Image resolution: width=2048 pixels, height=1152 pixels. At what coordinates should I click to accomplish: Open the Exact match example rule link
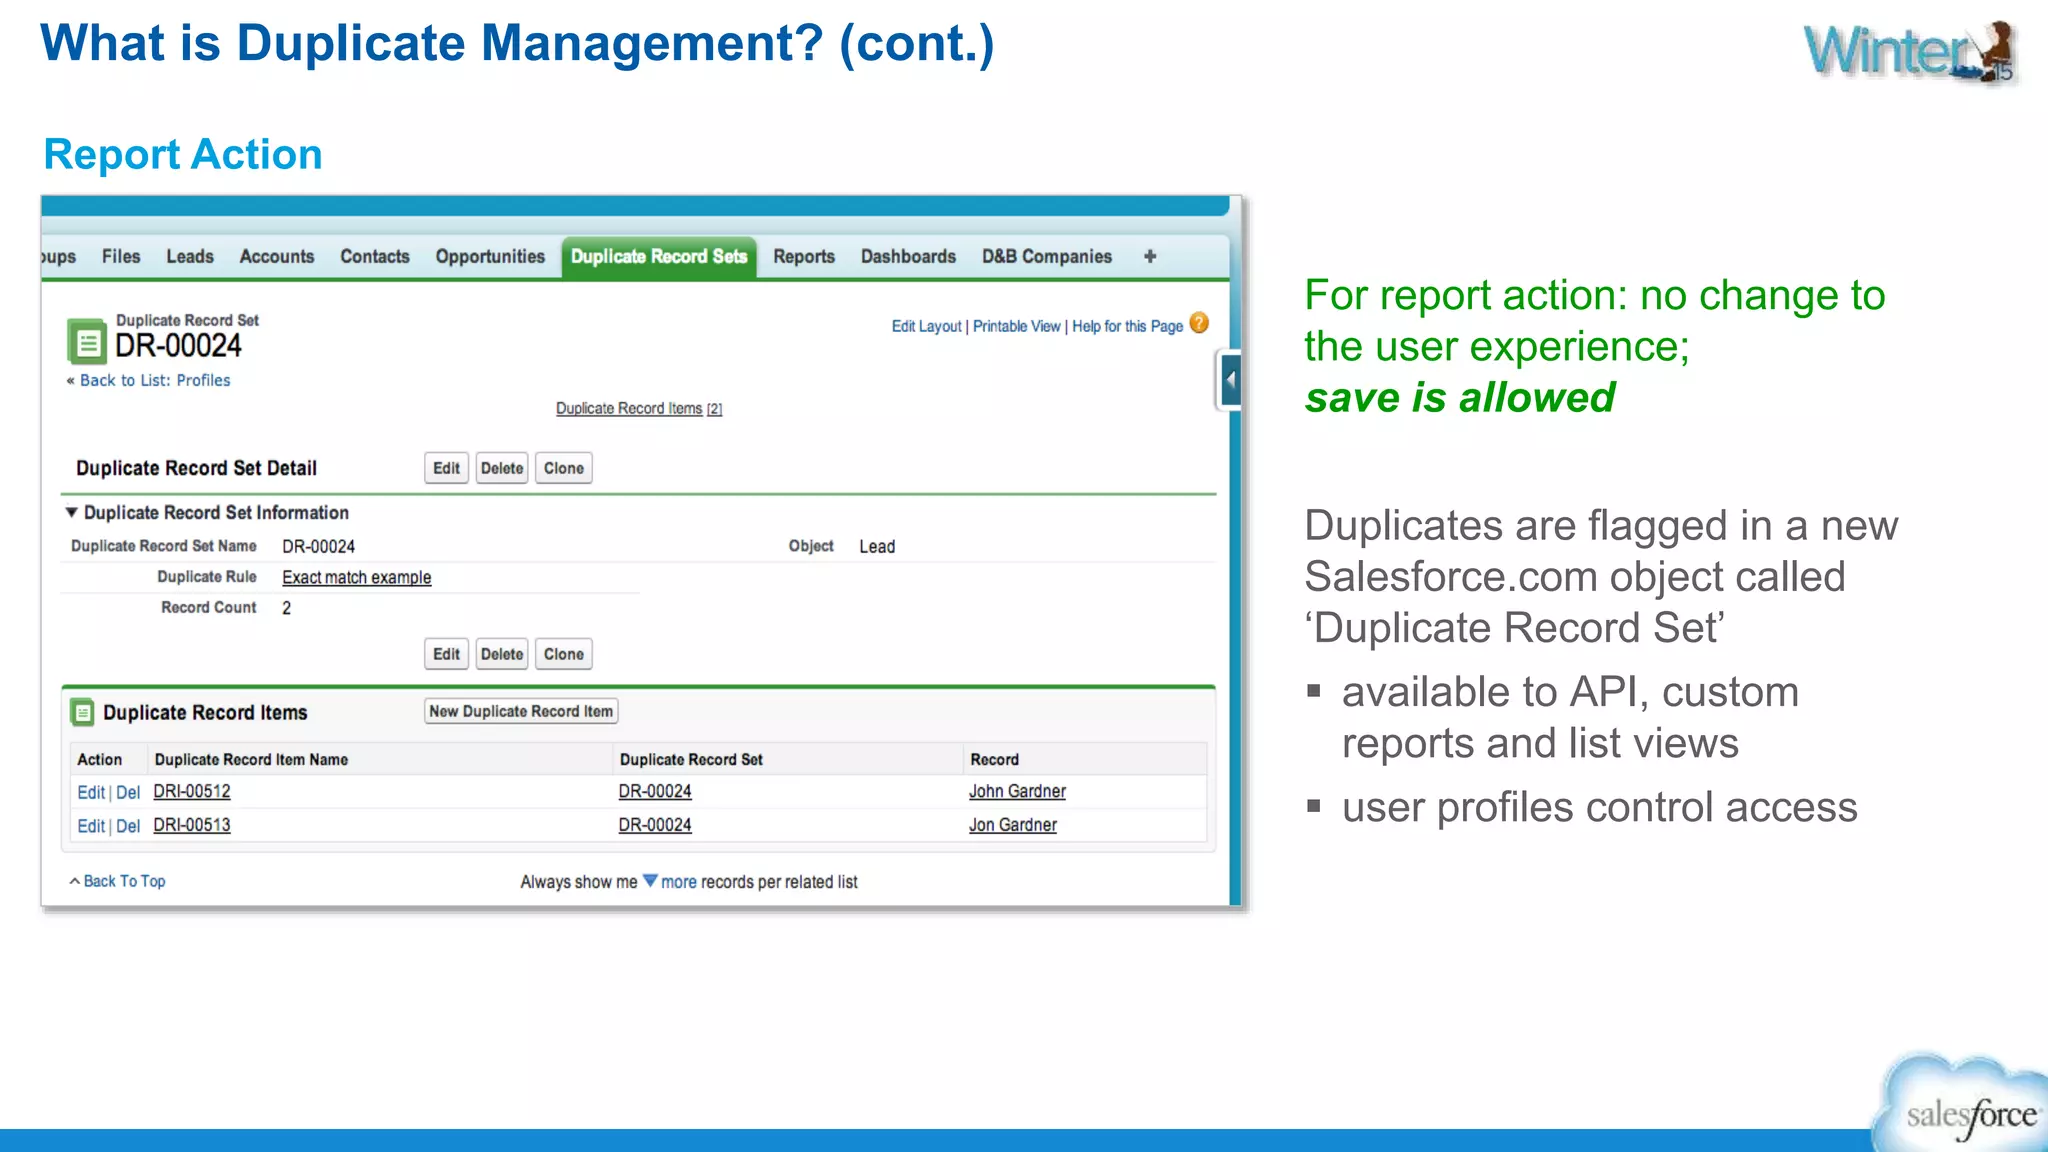pos(357,577)
